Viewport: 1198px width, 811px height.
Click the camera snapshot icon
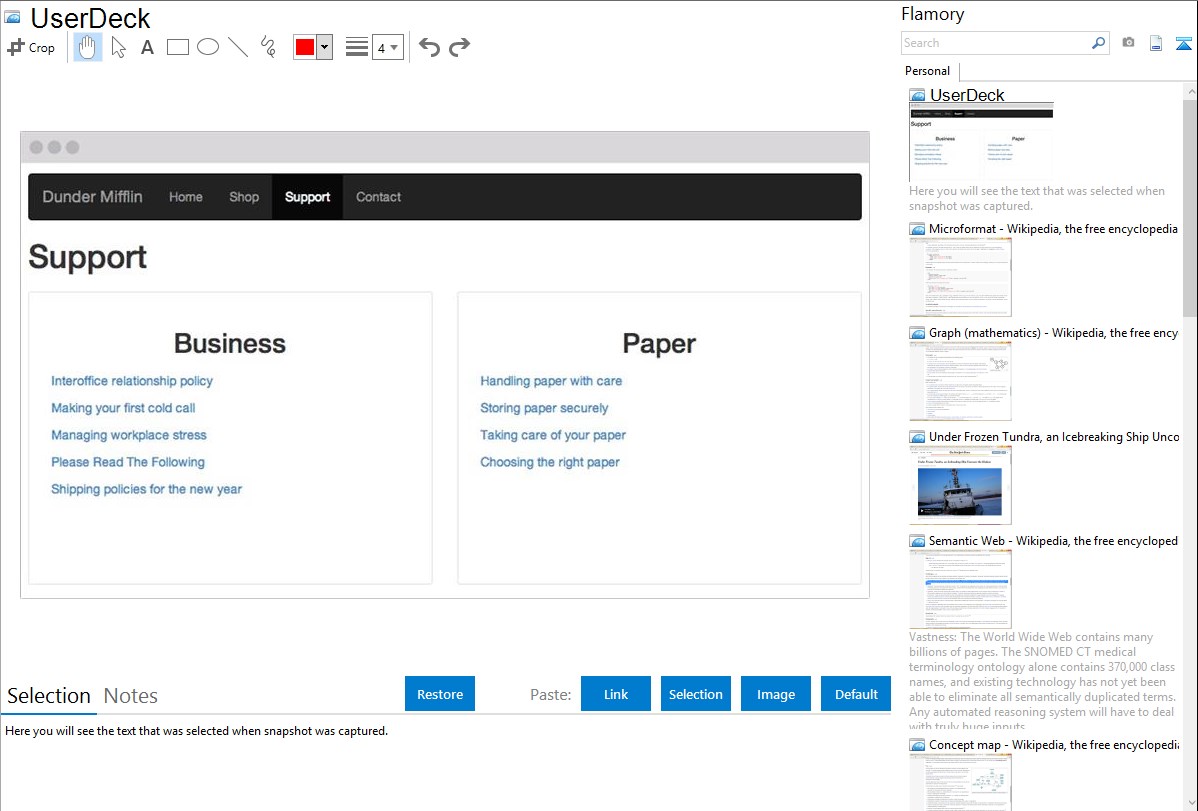1128,43
